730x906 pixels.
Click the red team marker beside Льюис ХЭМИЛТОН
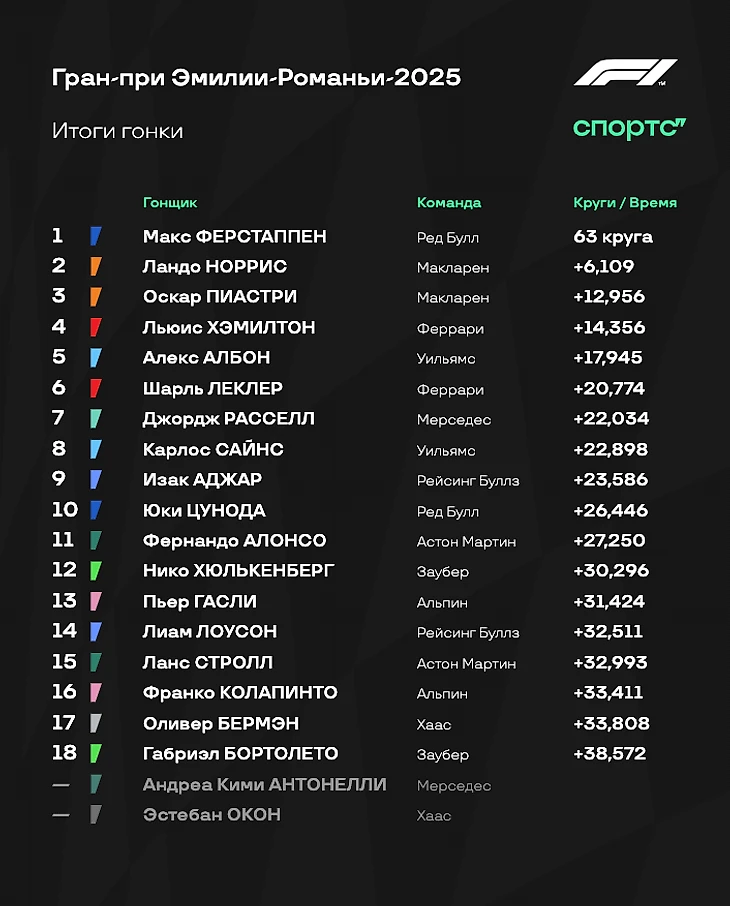click(x=96, y=328)
